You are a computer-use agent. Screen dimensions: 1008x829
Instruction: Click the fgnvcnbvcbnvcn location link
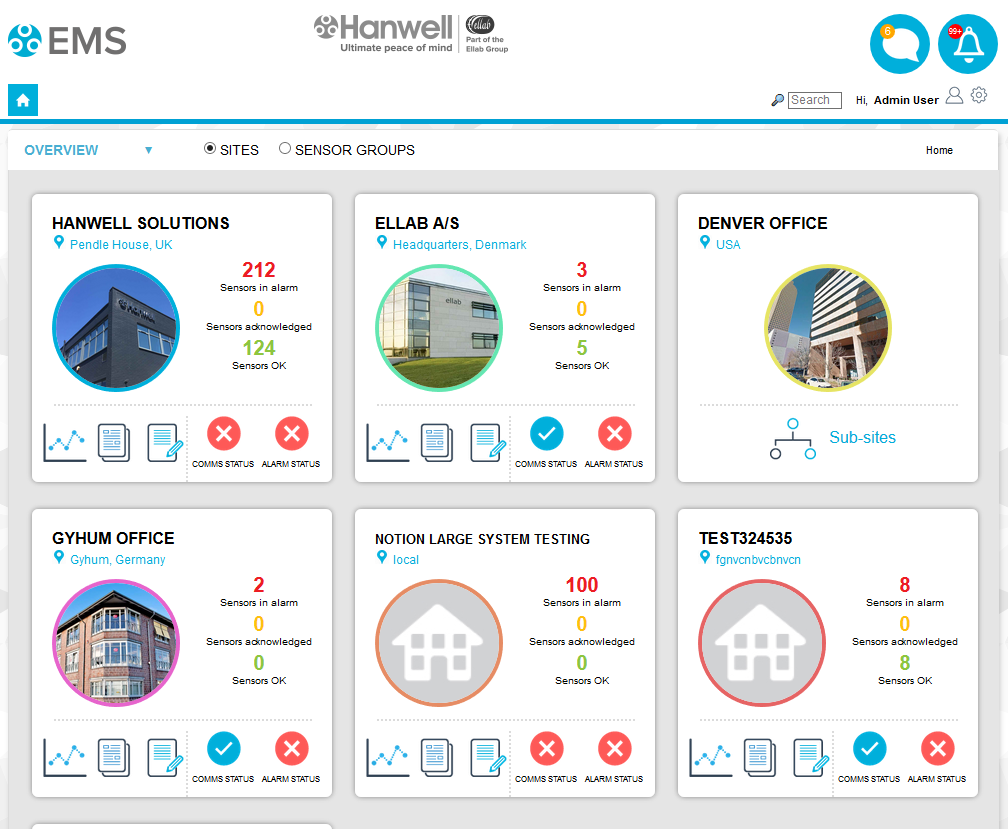click(759, 560)
